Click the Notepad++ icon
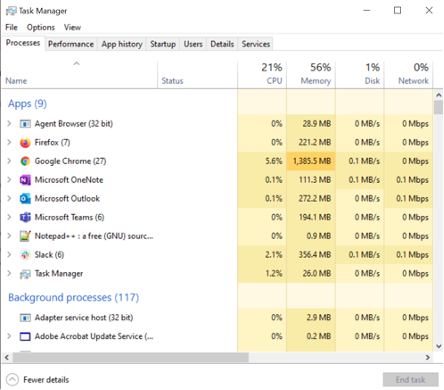444x390 pixels. [25, 236]
